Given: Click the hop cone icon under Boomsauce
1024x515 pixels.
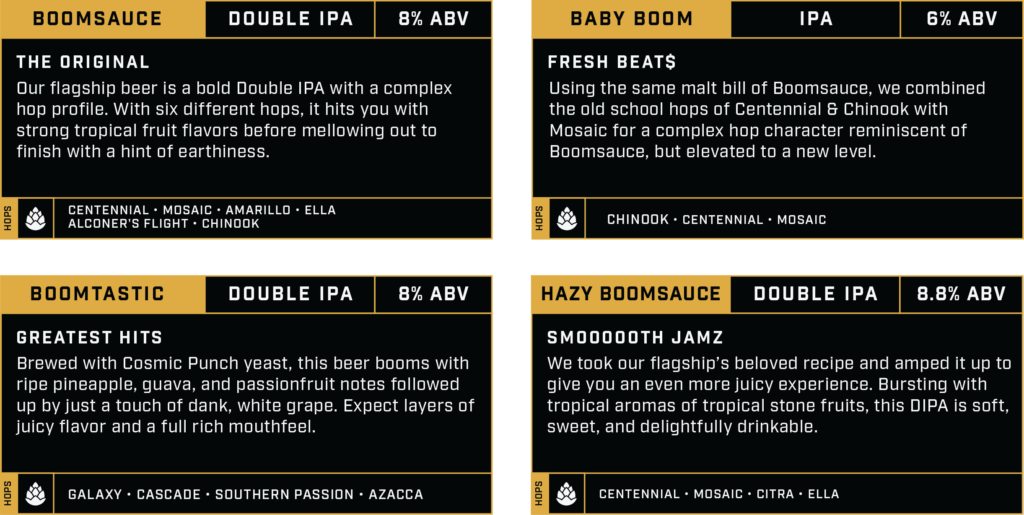Looking at the screenshot, I should point(34,217).
